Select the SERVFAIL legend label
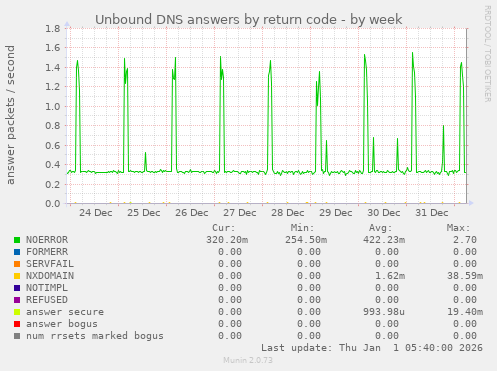497x371 pixels. [50, 264]
